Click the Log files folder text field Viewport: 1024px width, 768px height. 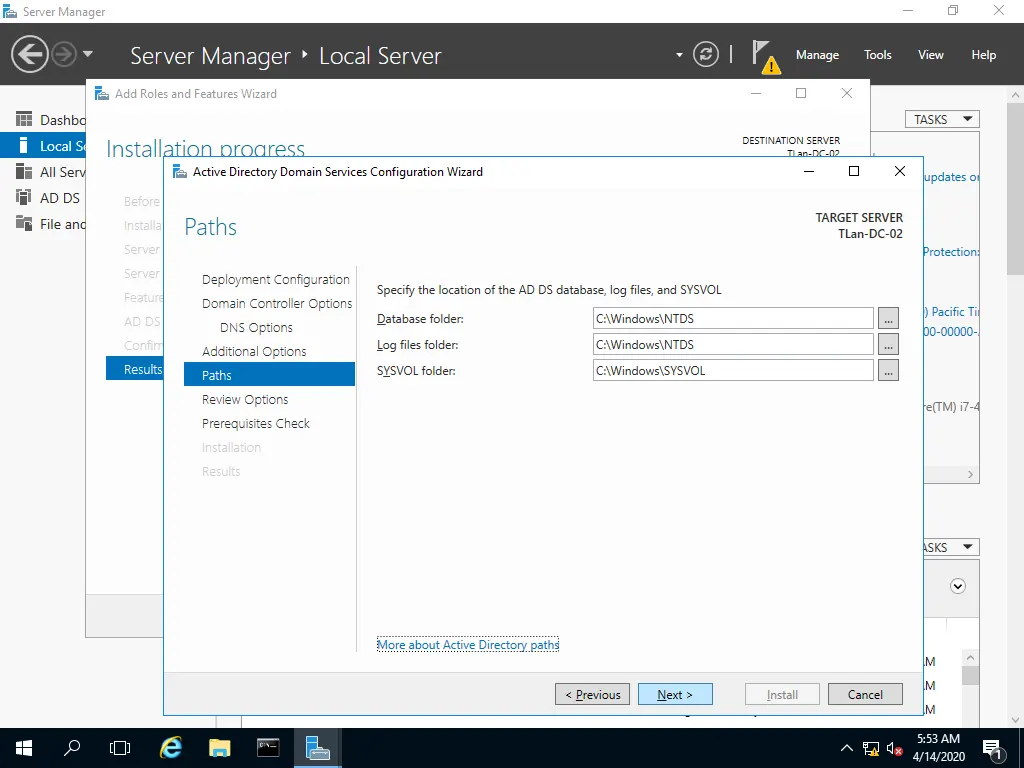coord(733,344)
